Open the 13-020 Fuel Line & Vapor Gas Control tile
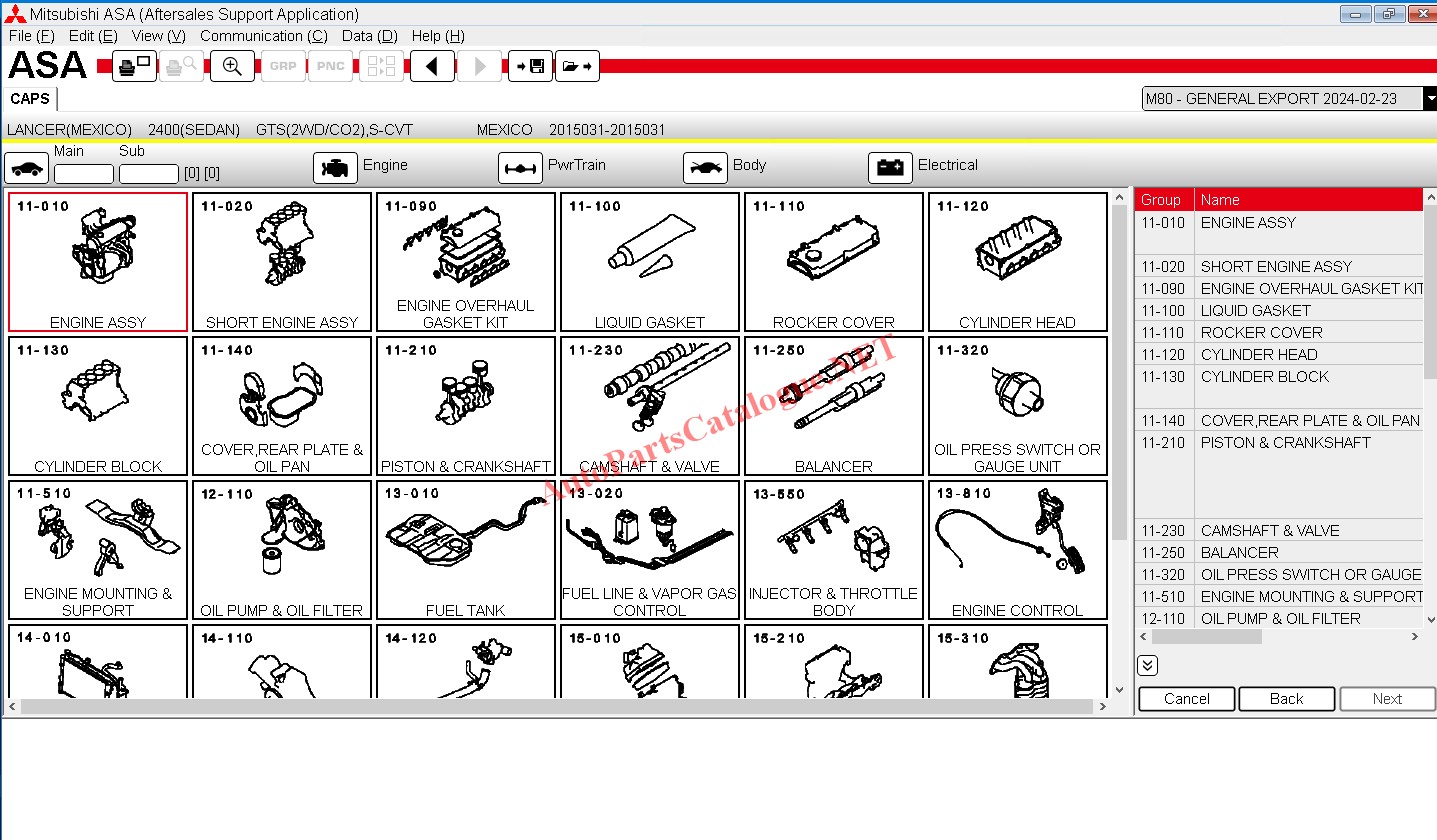 pyautogui.click(x=650, y=550)
